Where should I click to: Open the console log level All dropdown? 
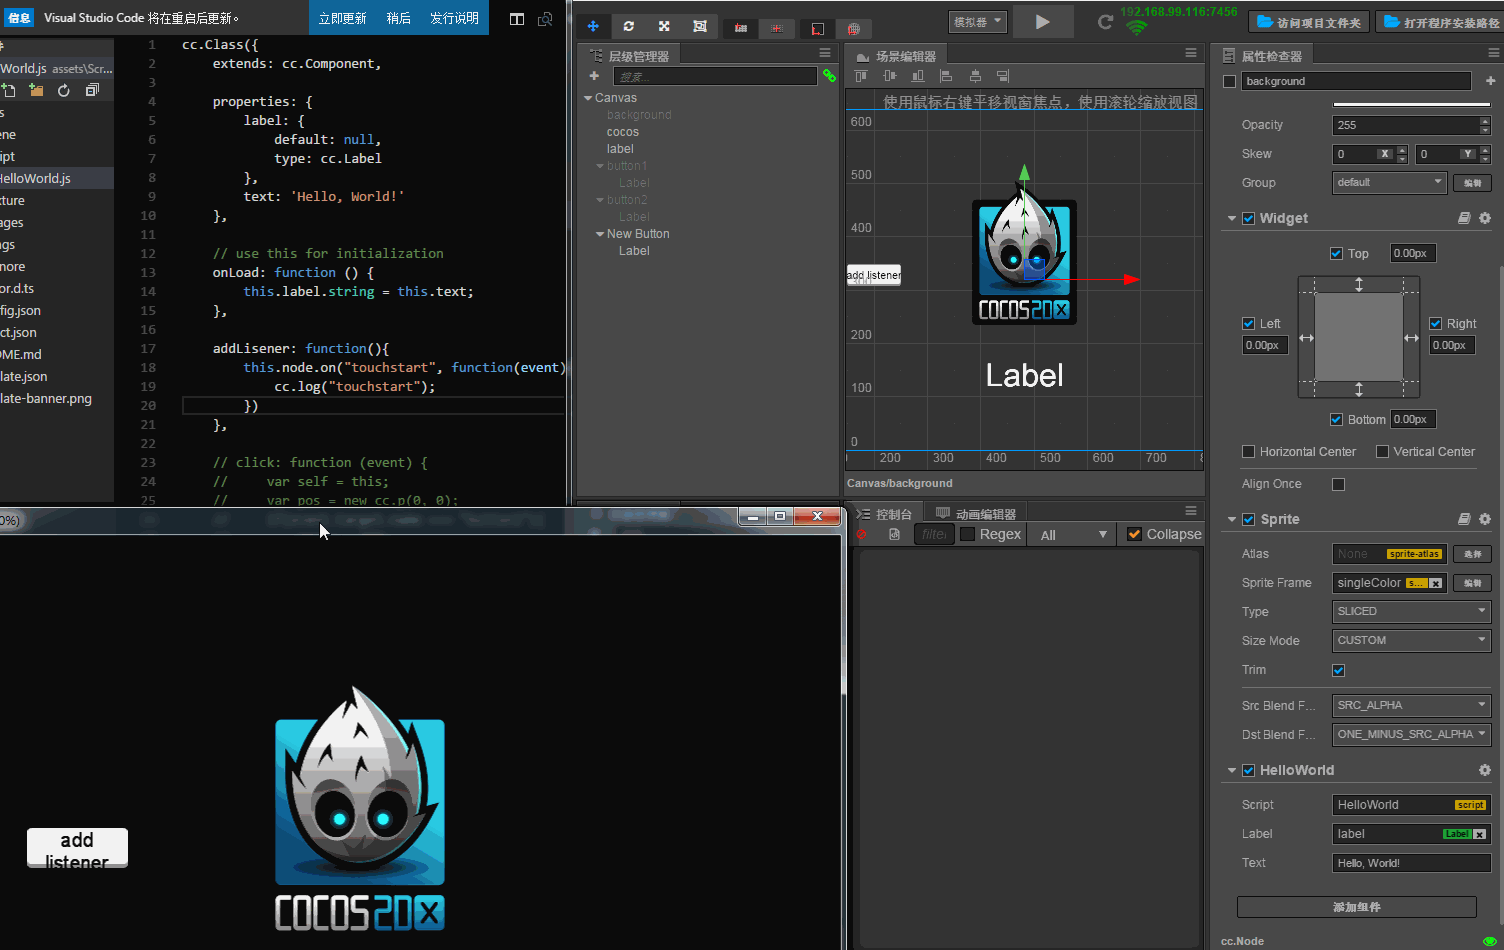pyautogui.click(x=1072, y=535)
